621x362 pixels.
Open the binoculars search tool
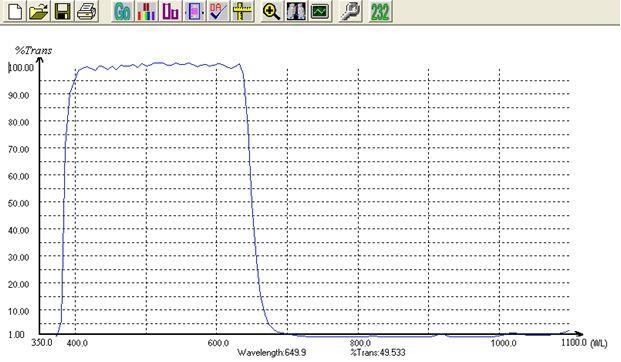[295, 11]
